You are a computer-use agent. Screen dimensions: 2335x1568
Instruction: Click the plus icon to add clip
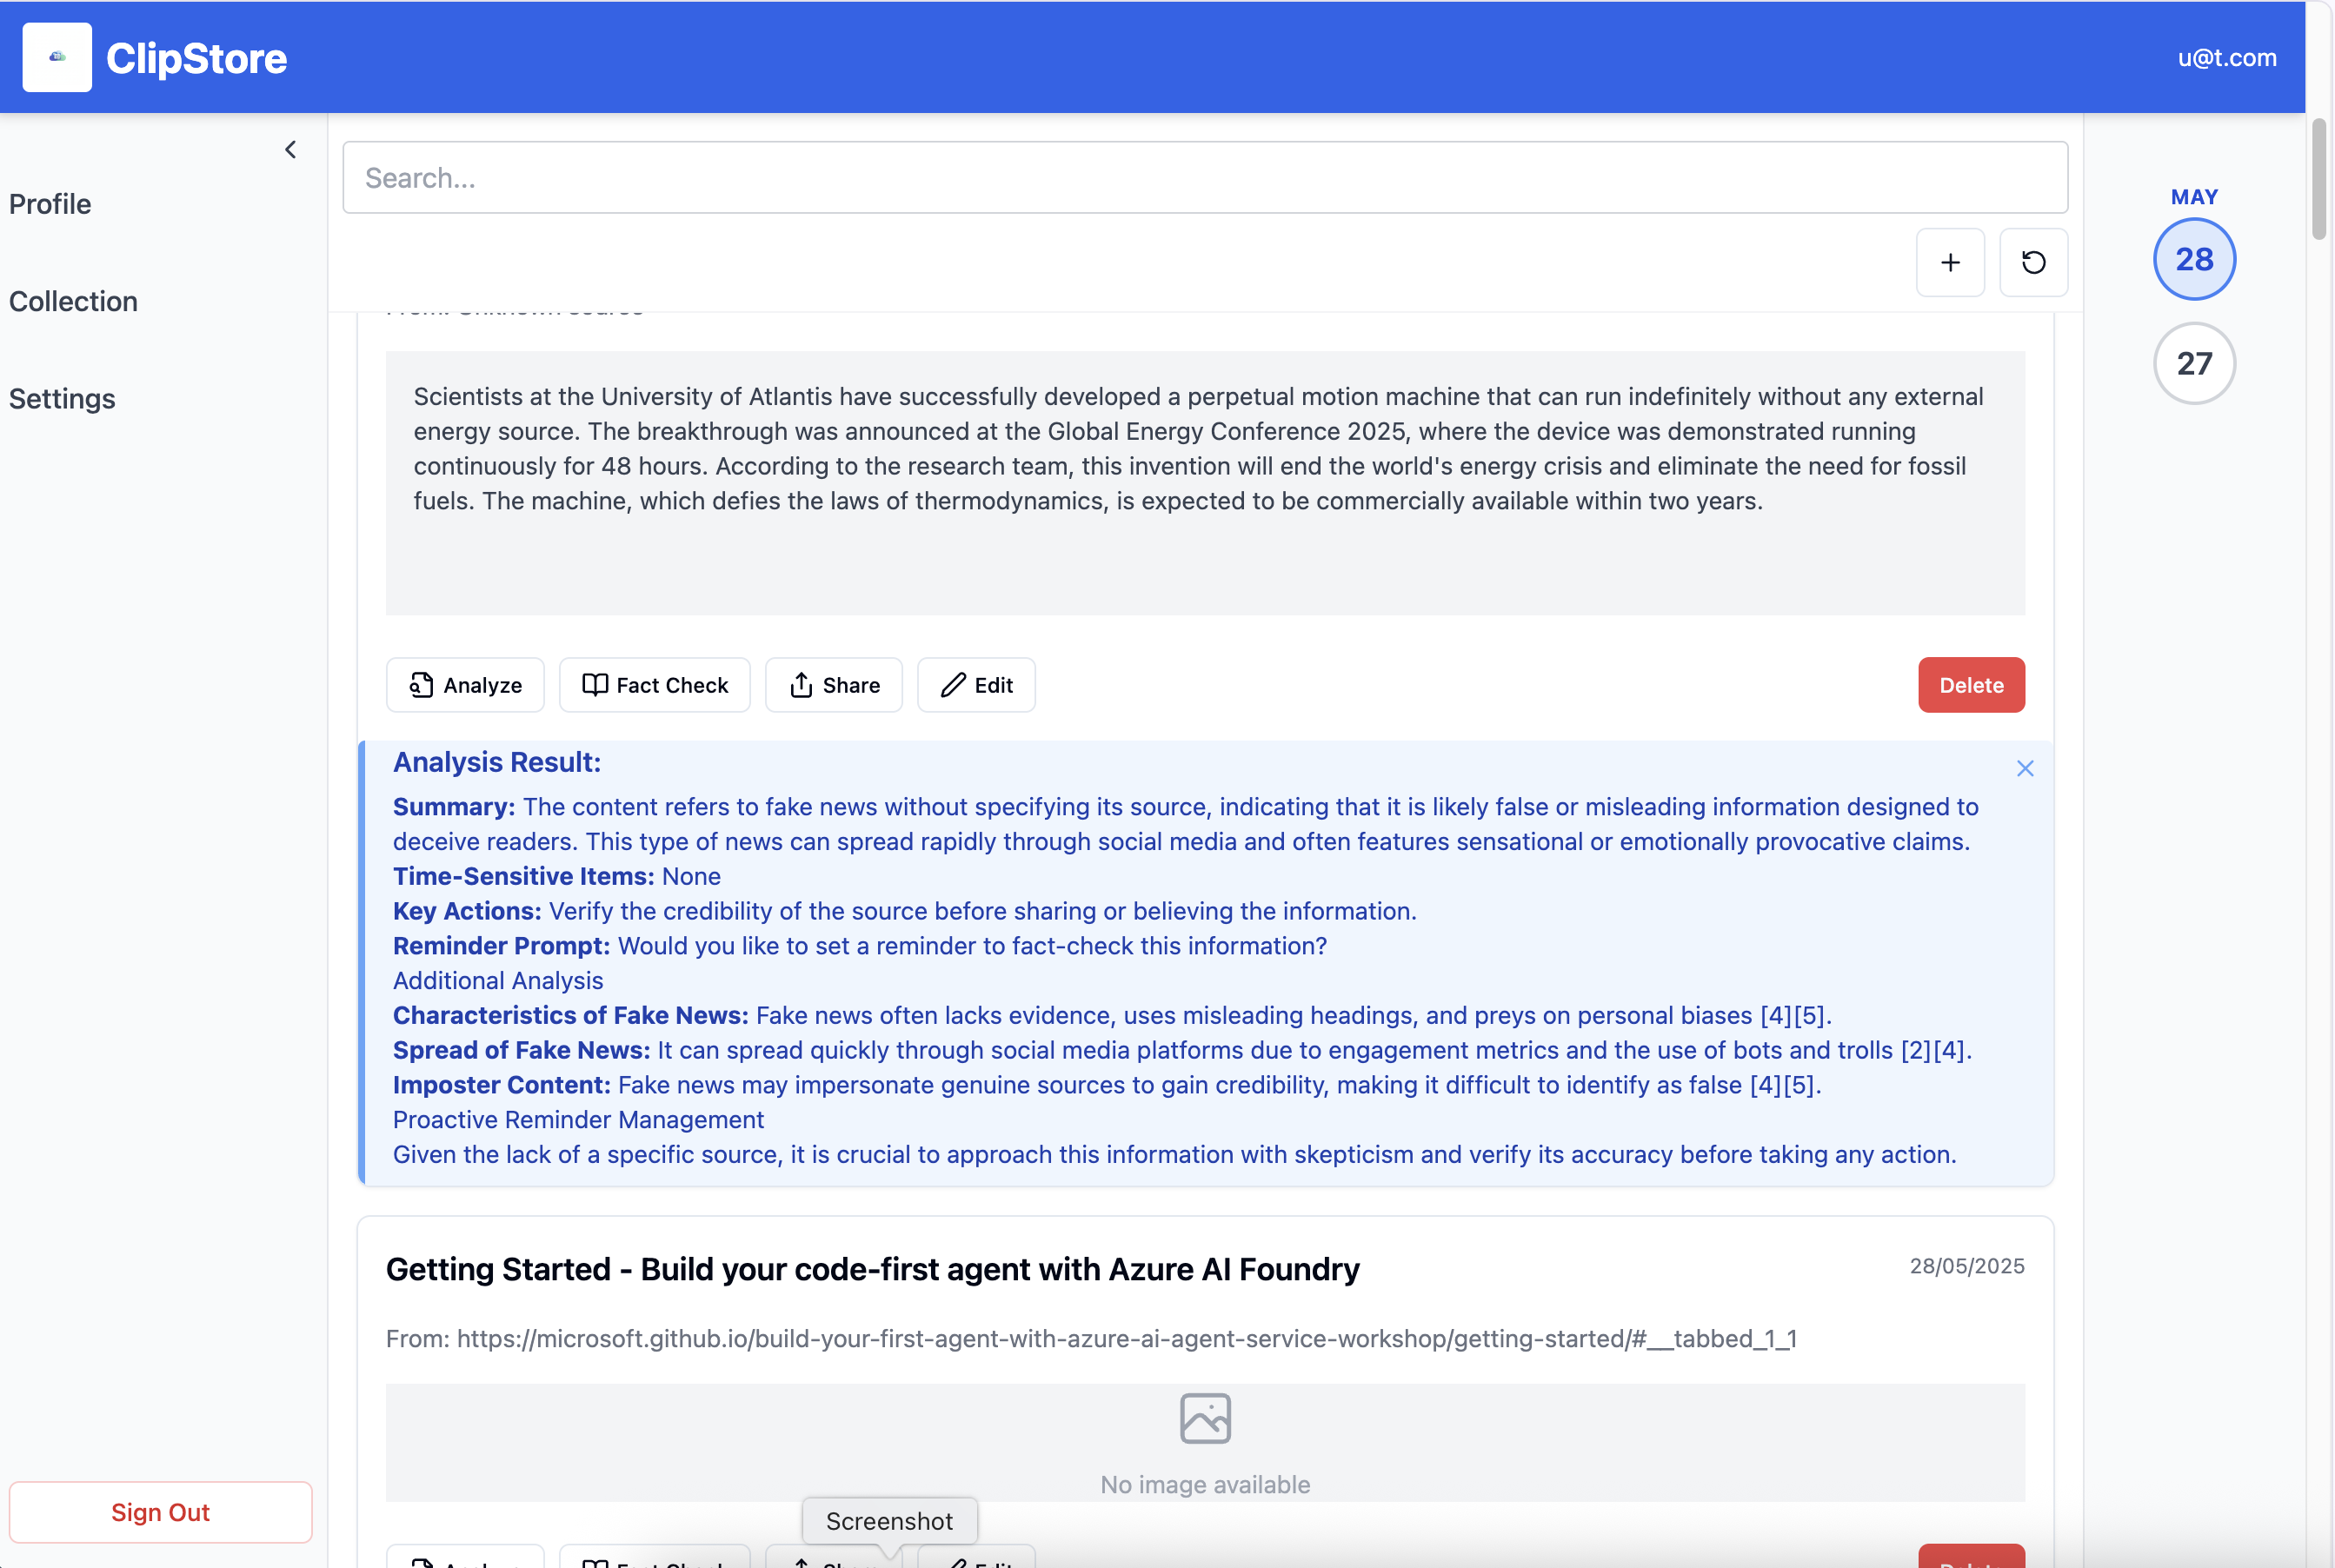coord(1949,263)
